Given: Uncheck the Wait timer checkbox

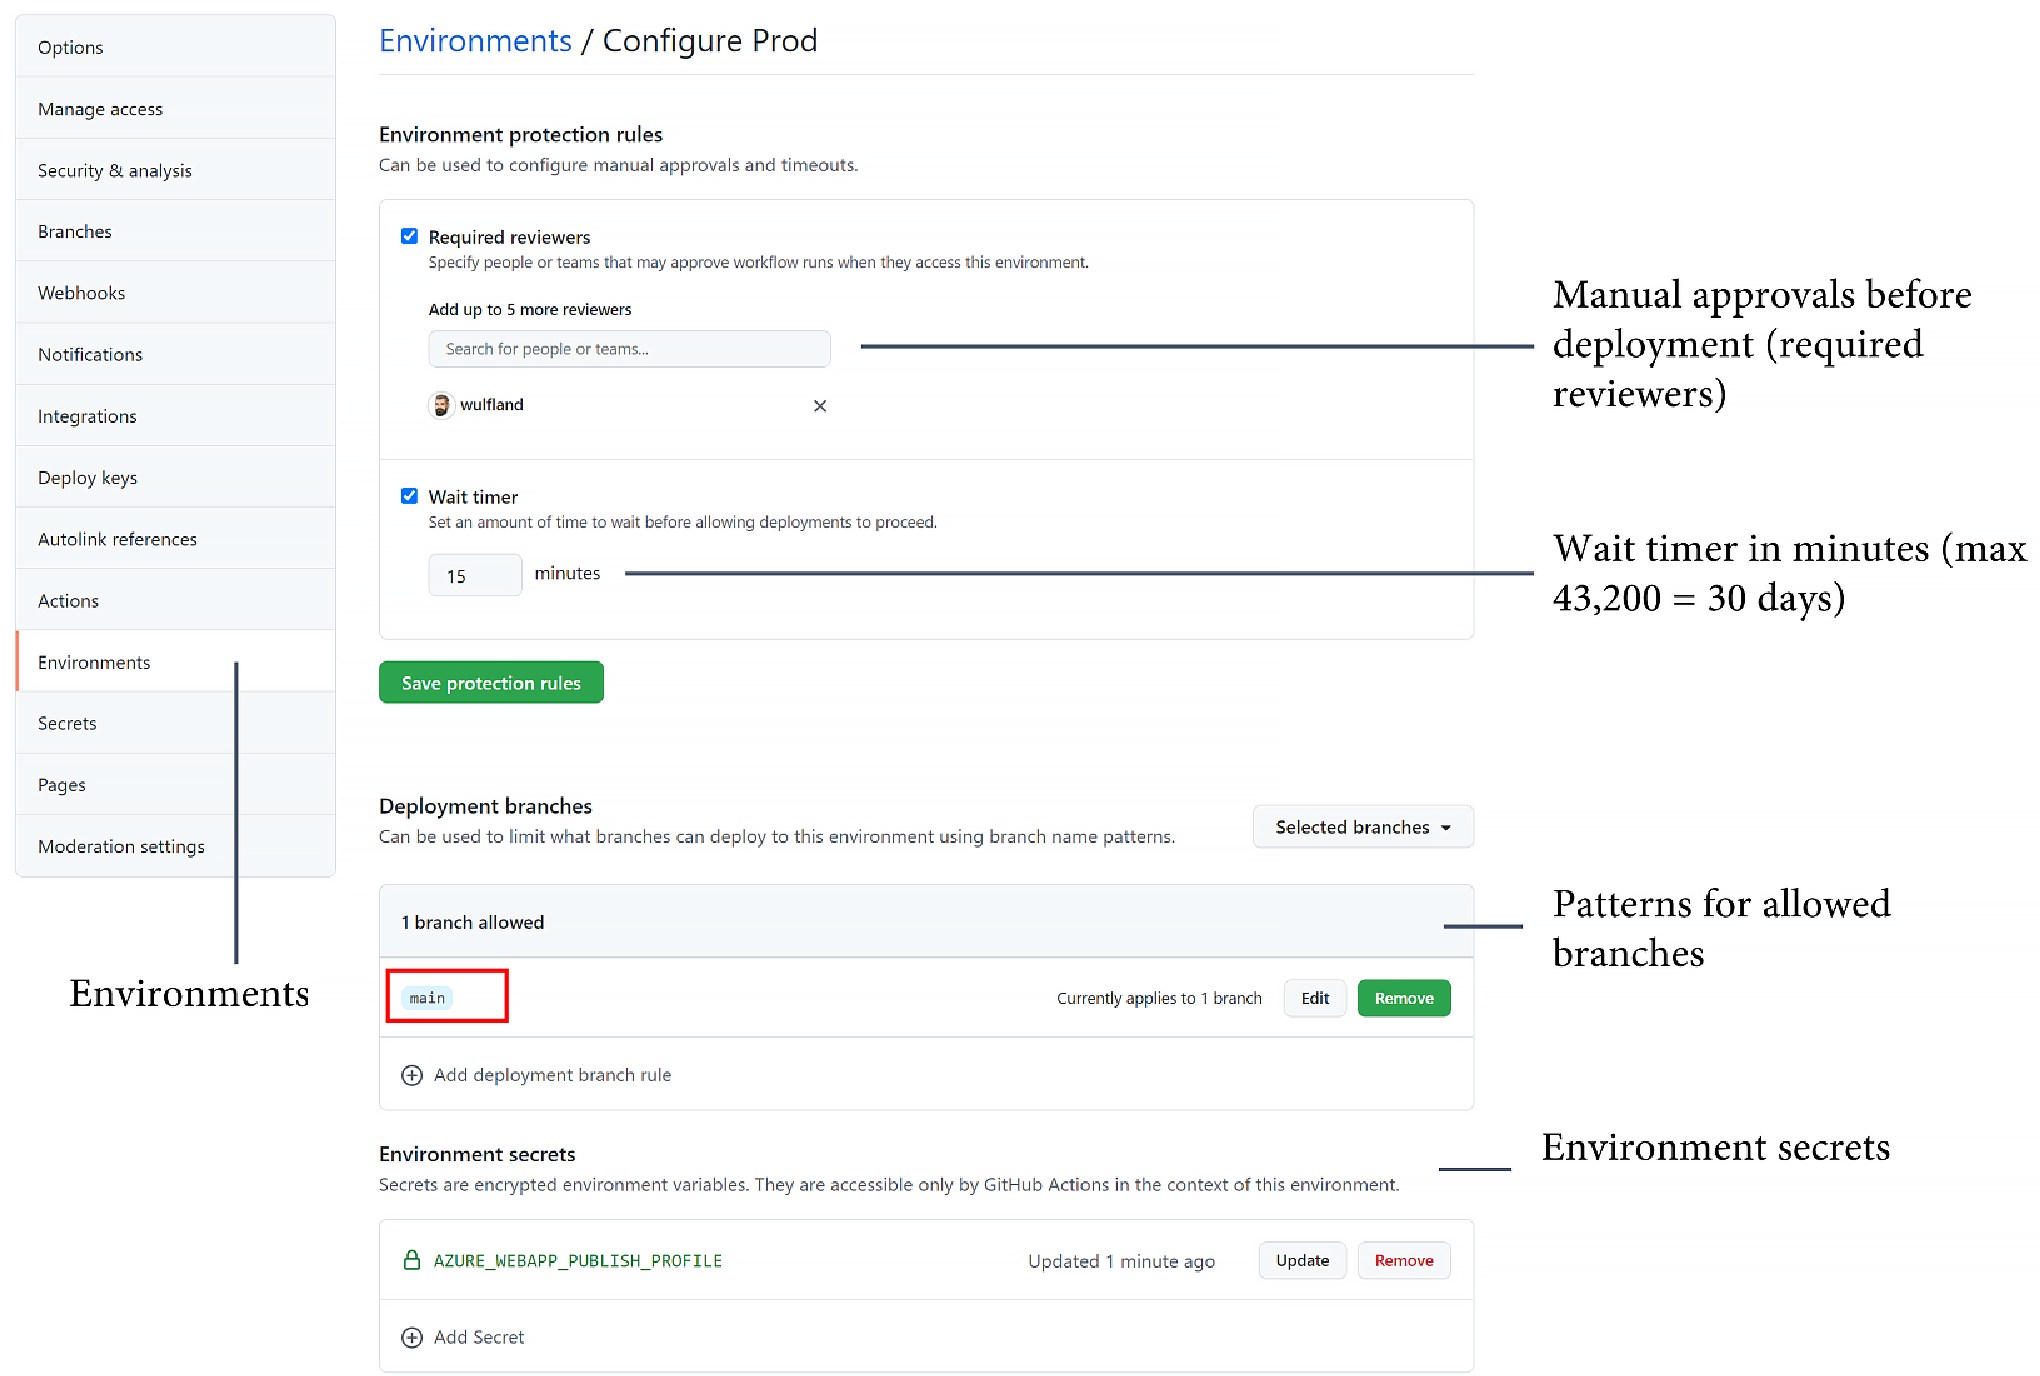Looking at the screenshot, I should coord(409,496).
